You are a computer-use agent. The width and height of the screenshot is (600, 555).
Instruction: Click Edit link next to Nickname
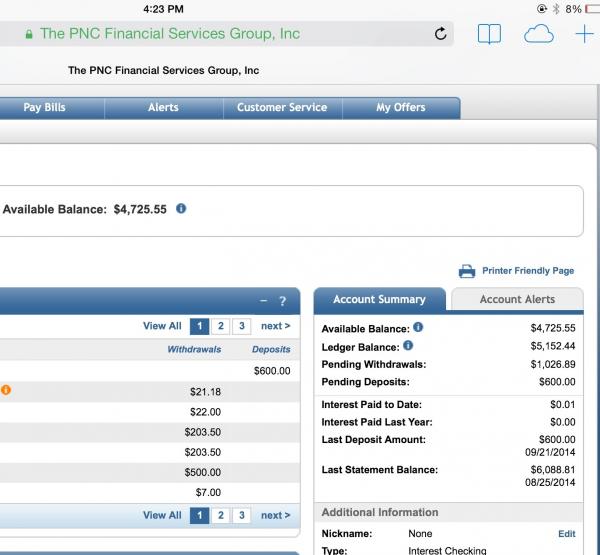[566, 534]
